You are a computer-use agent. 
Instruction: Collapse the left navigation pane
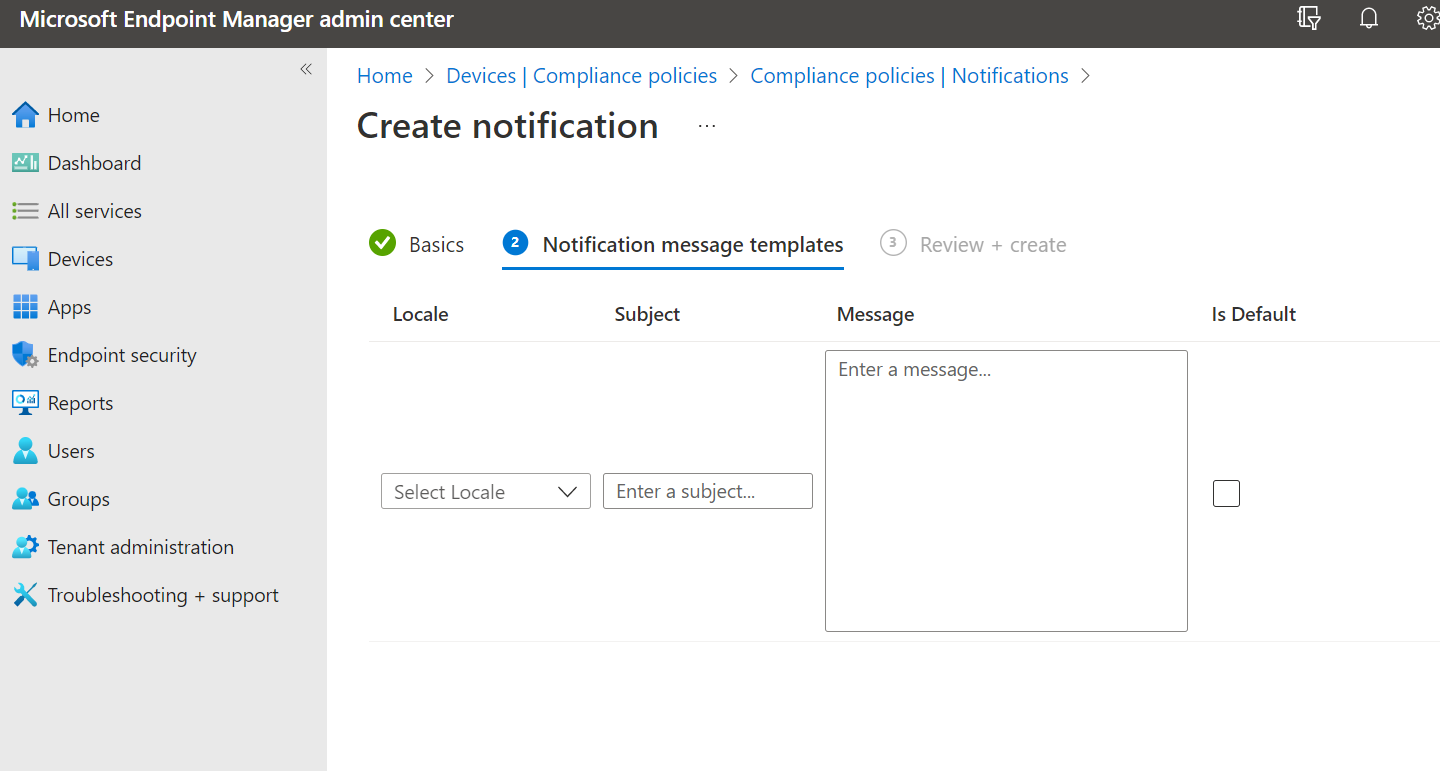pos(305,69)
